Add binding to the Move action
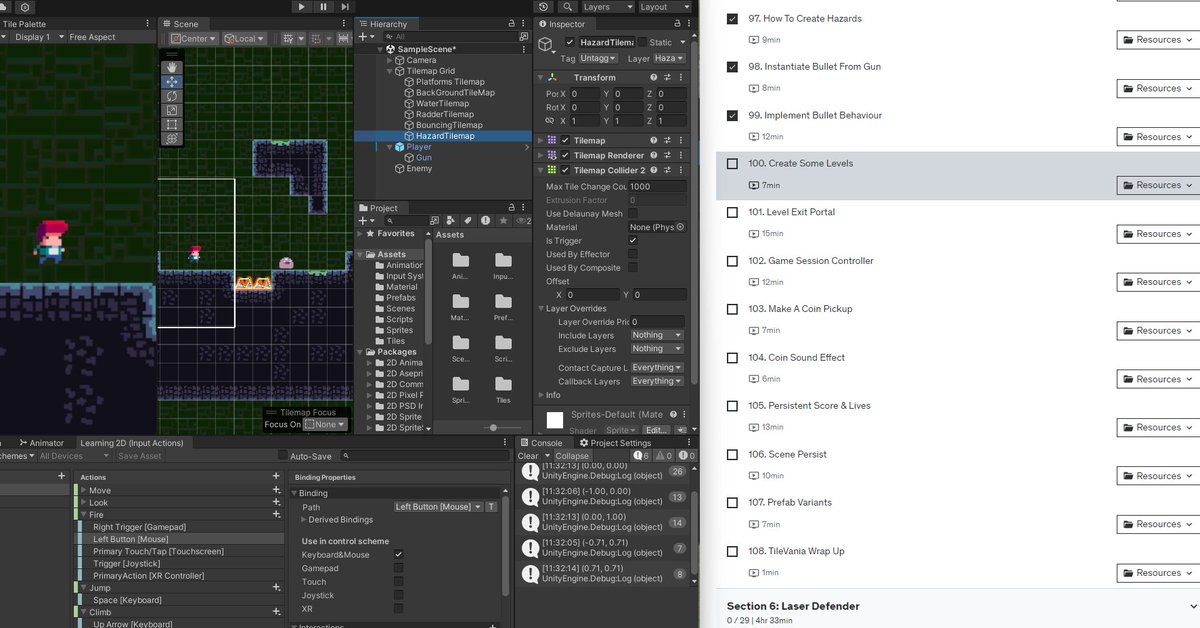1200x628 pixels. (x=276, y=490)
